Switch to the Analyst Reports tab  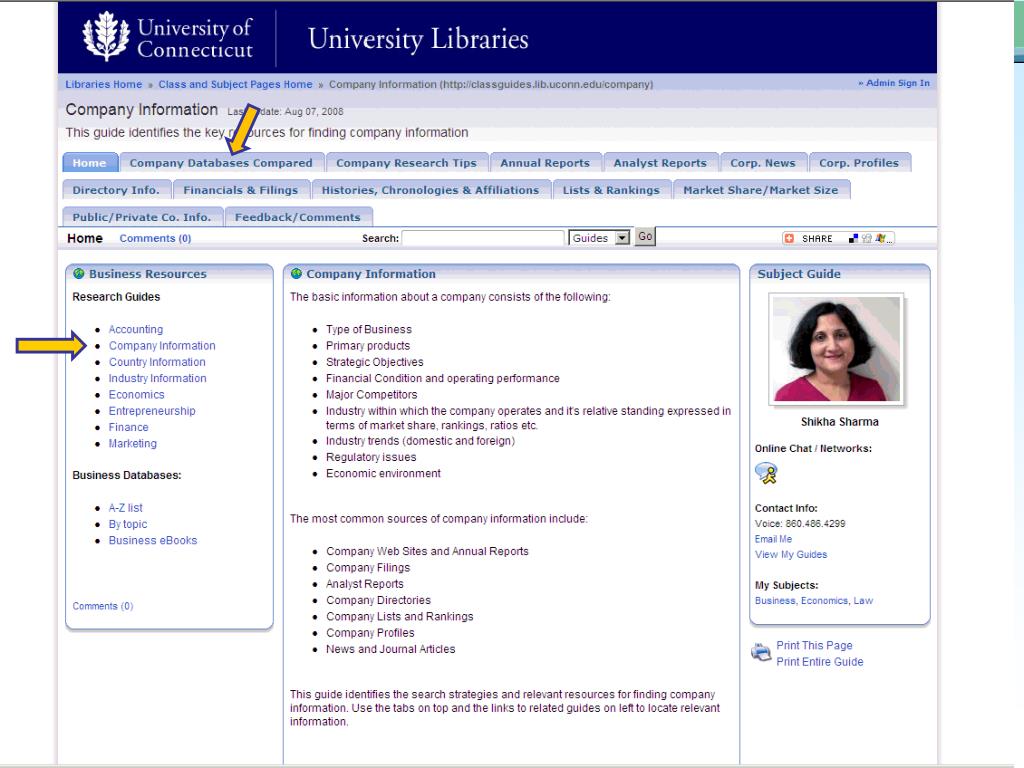[660, 163]
